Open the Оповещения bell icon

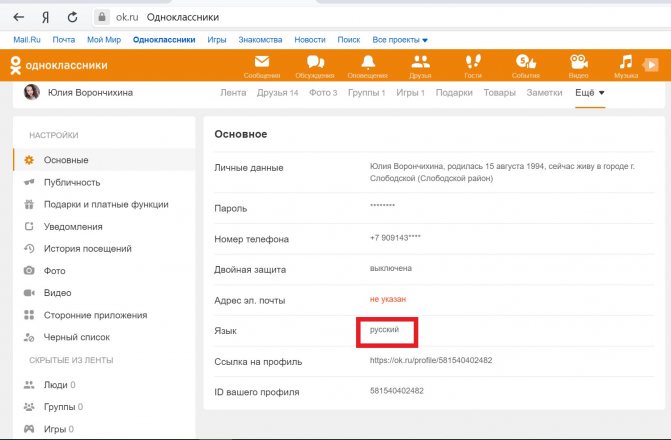click(x=368, y=62)
